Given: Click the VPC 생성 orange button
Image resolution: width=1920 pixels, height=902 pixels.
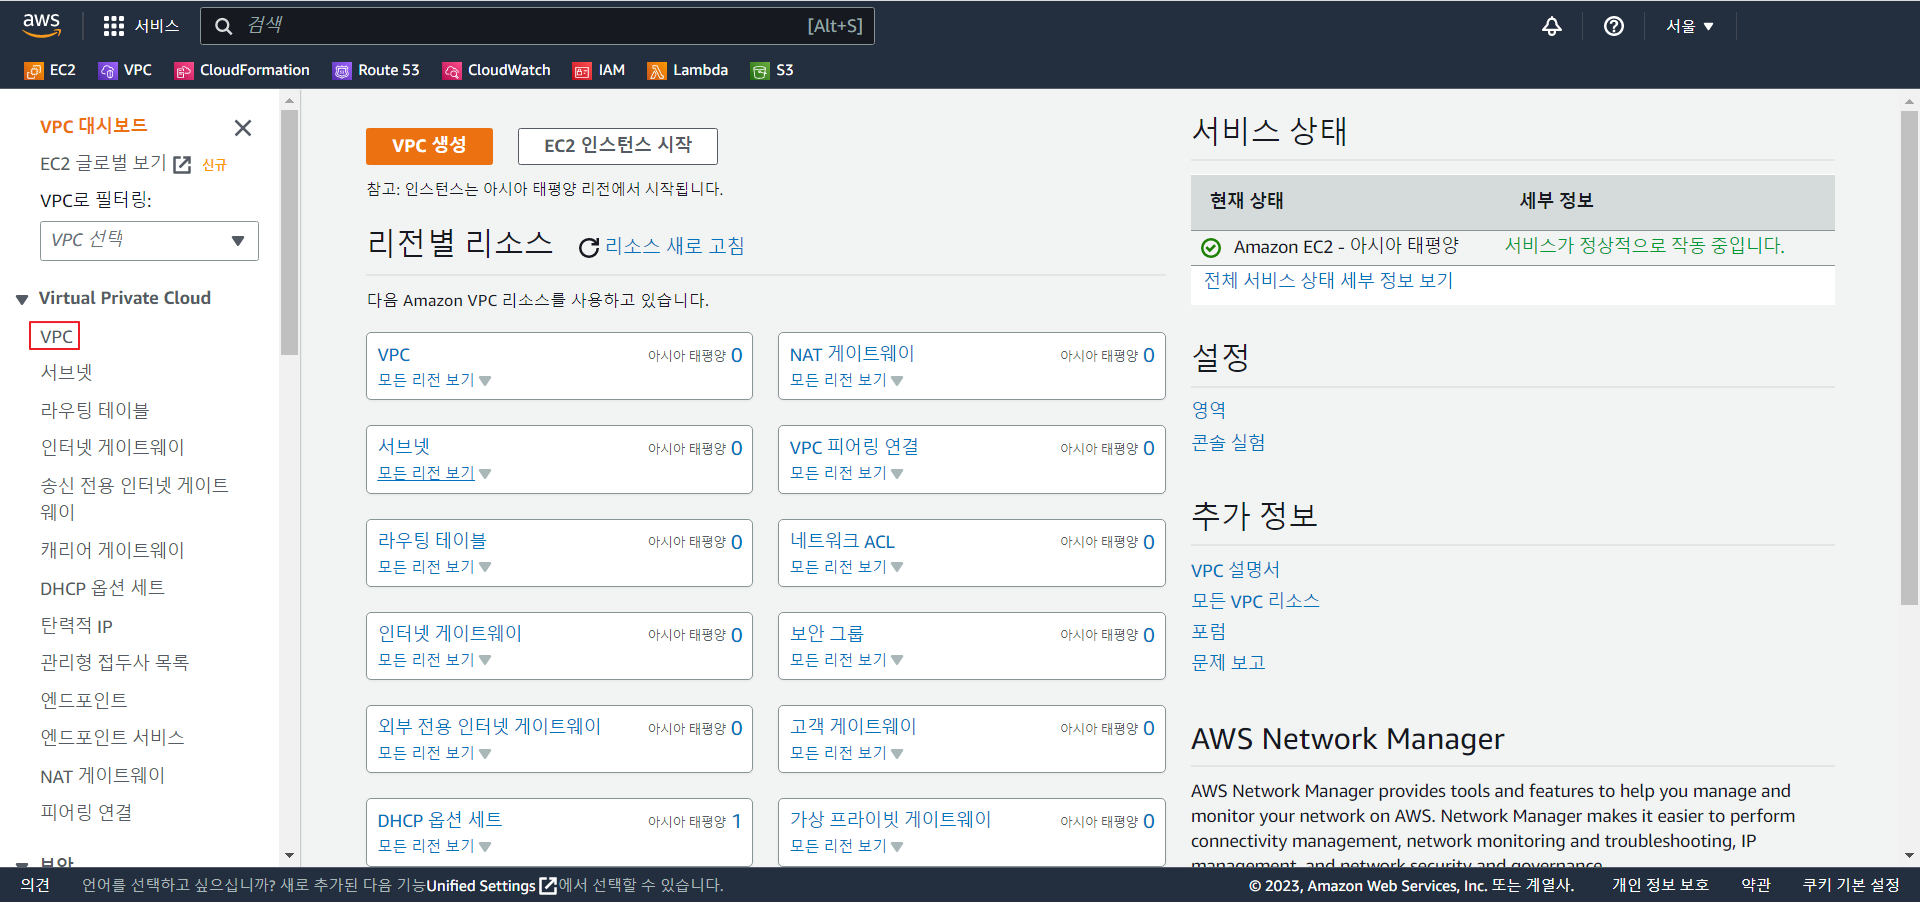Looking at the screenshot, I should pyautogui.click(x=429, y=146).
